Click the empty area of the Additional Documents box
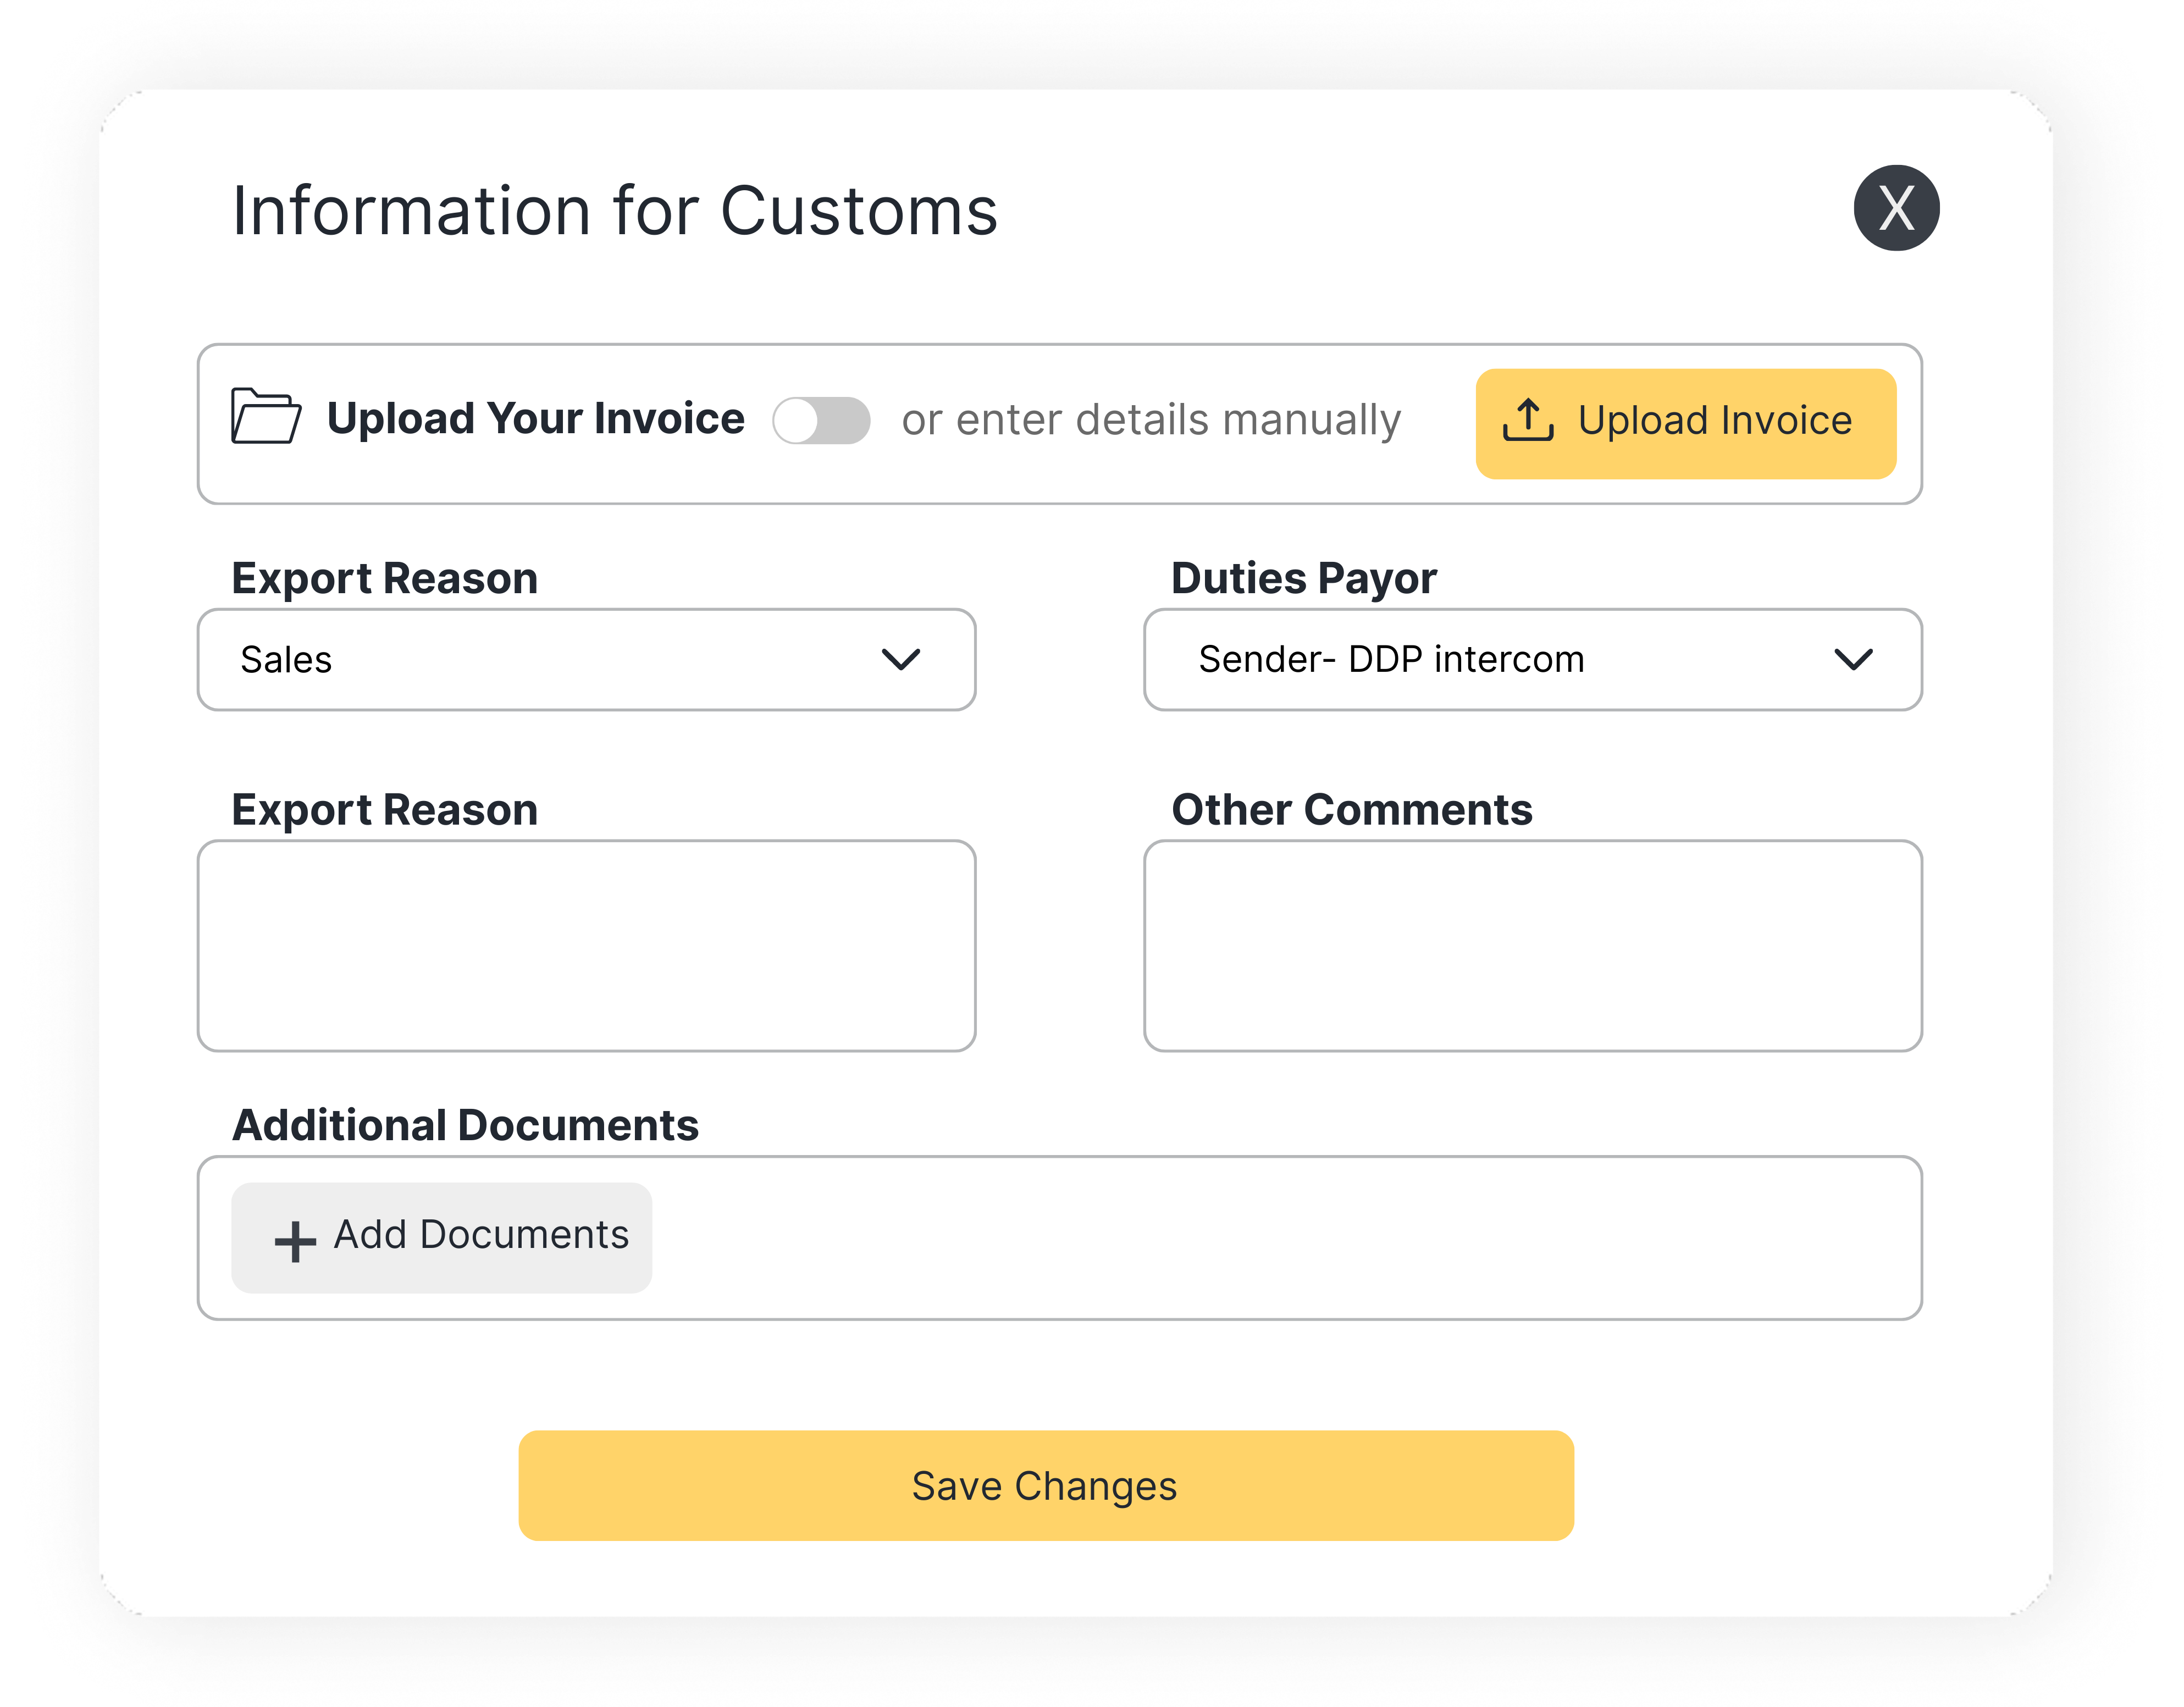 1280,1238
